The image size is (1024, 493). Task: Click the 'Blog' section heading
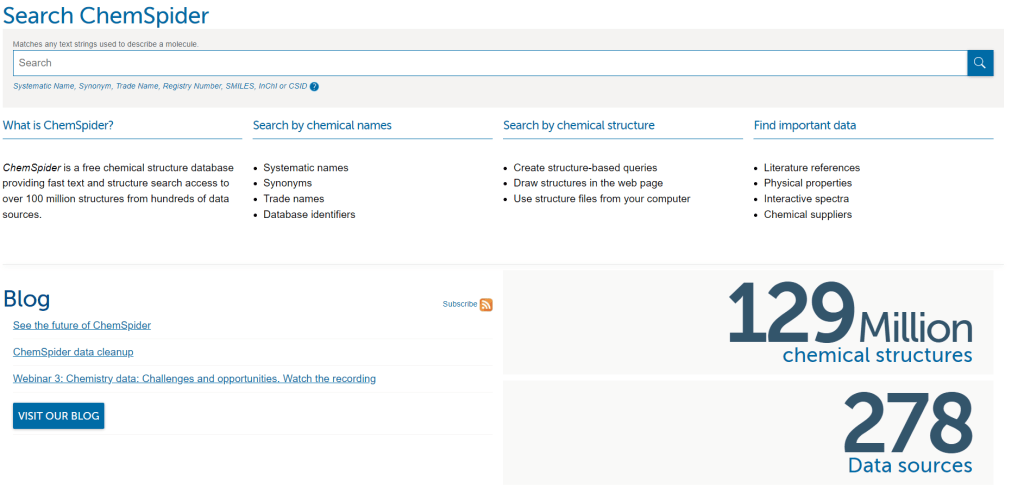[26, 299]
